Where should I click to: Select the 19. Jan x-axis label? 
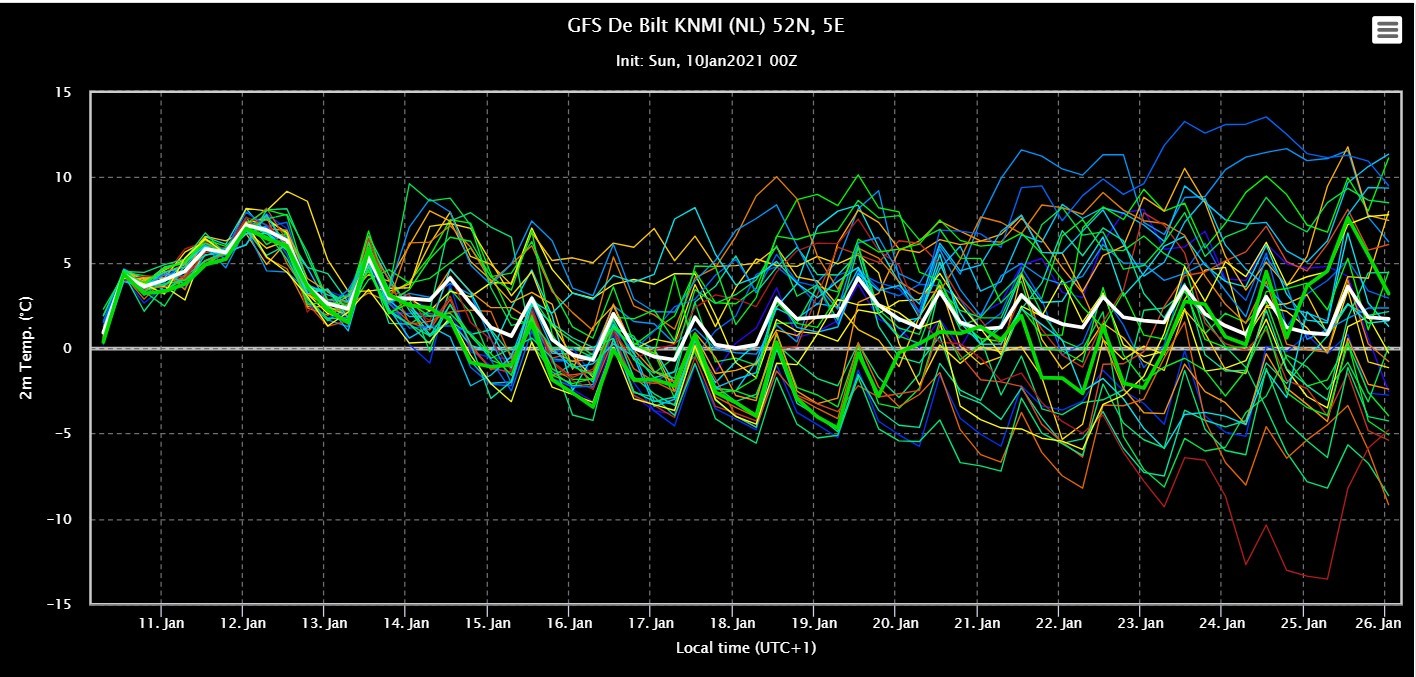[813, 623]
